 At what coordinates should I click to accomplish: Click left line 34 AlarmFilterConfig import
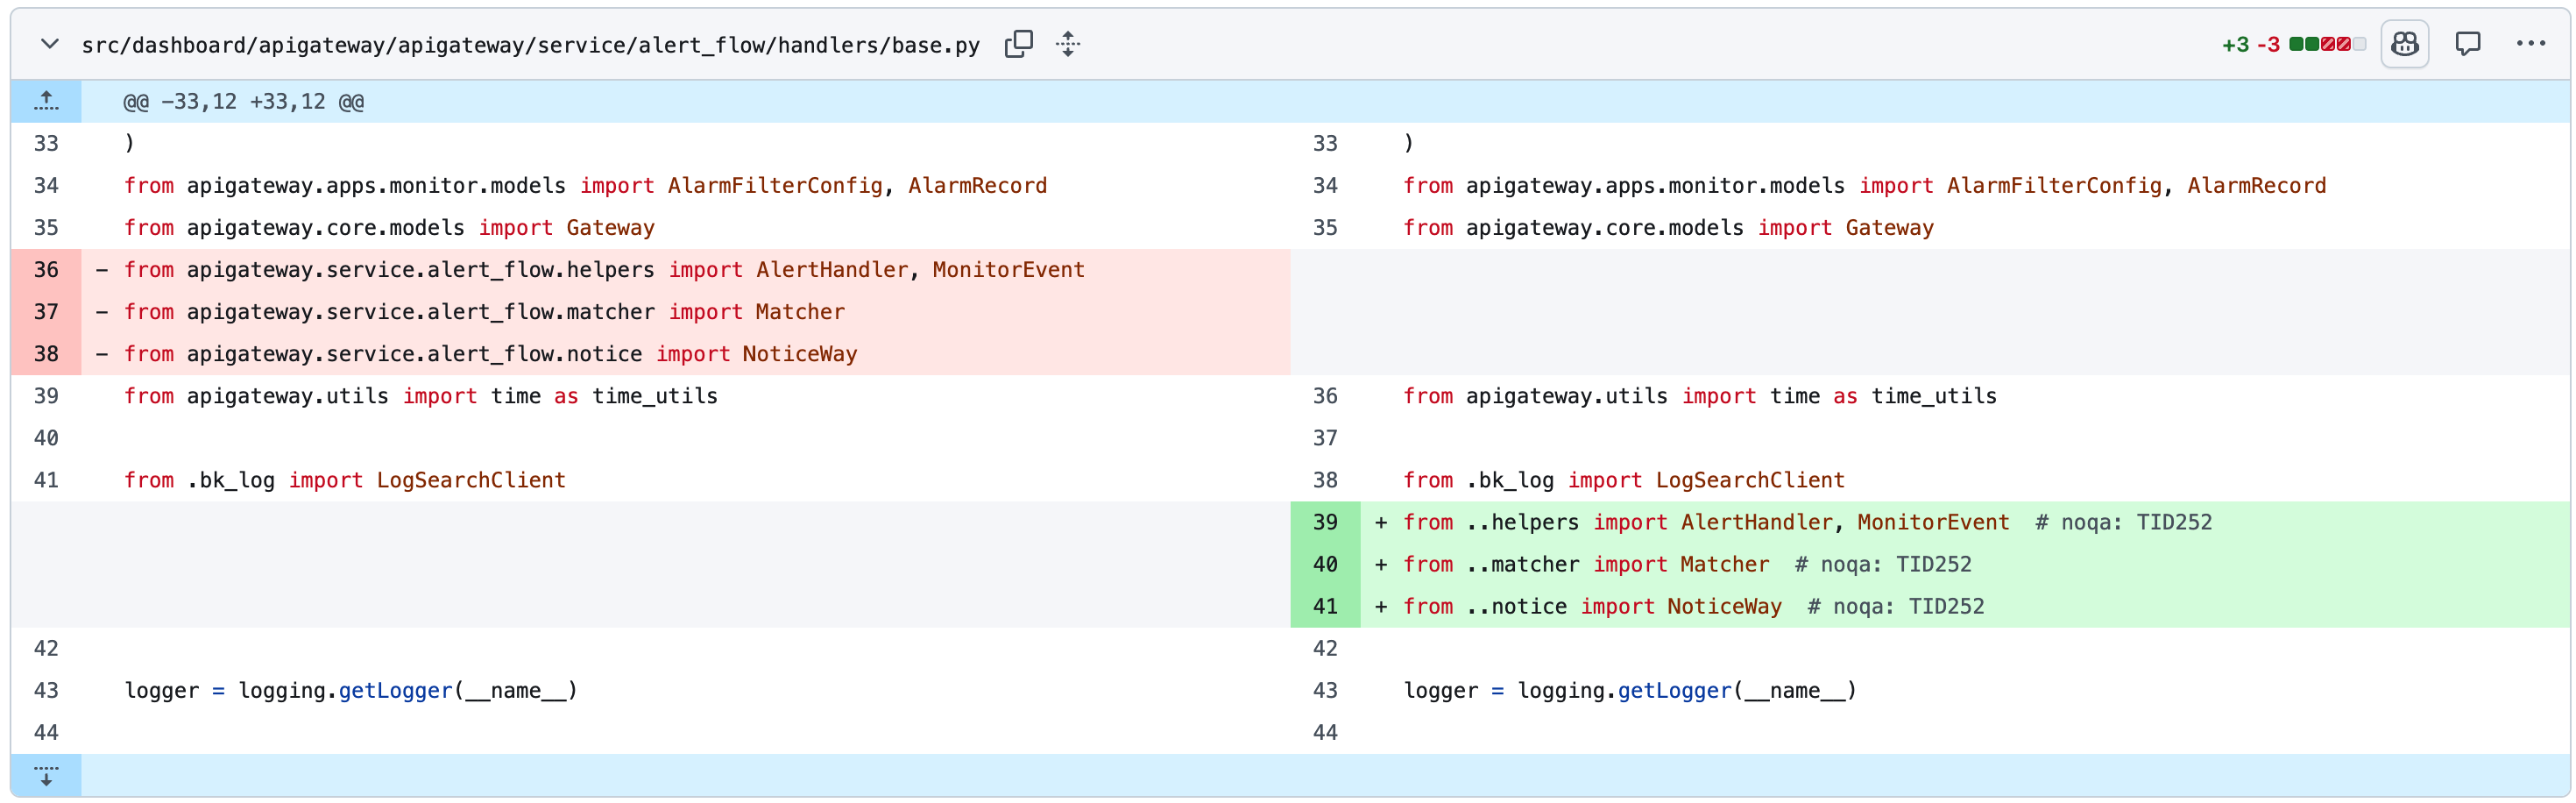[x=585, y=186]
